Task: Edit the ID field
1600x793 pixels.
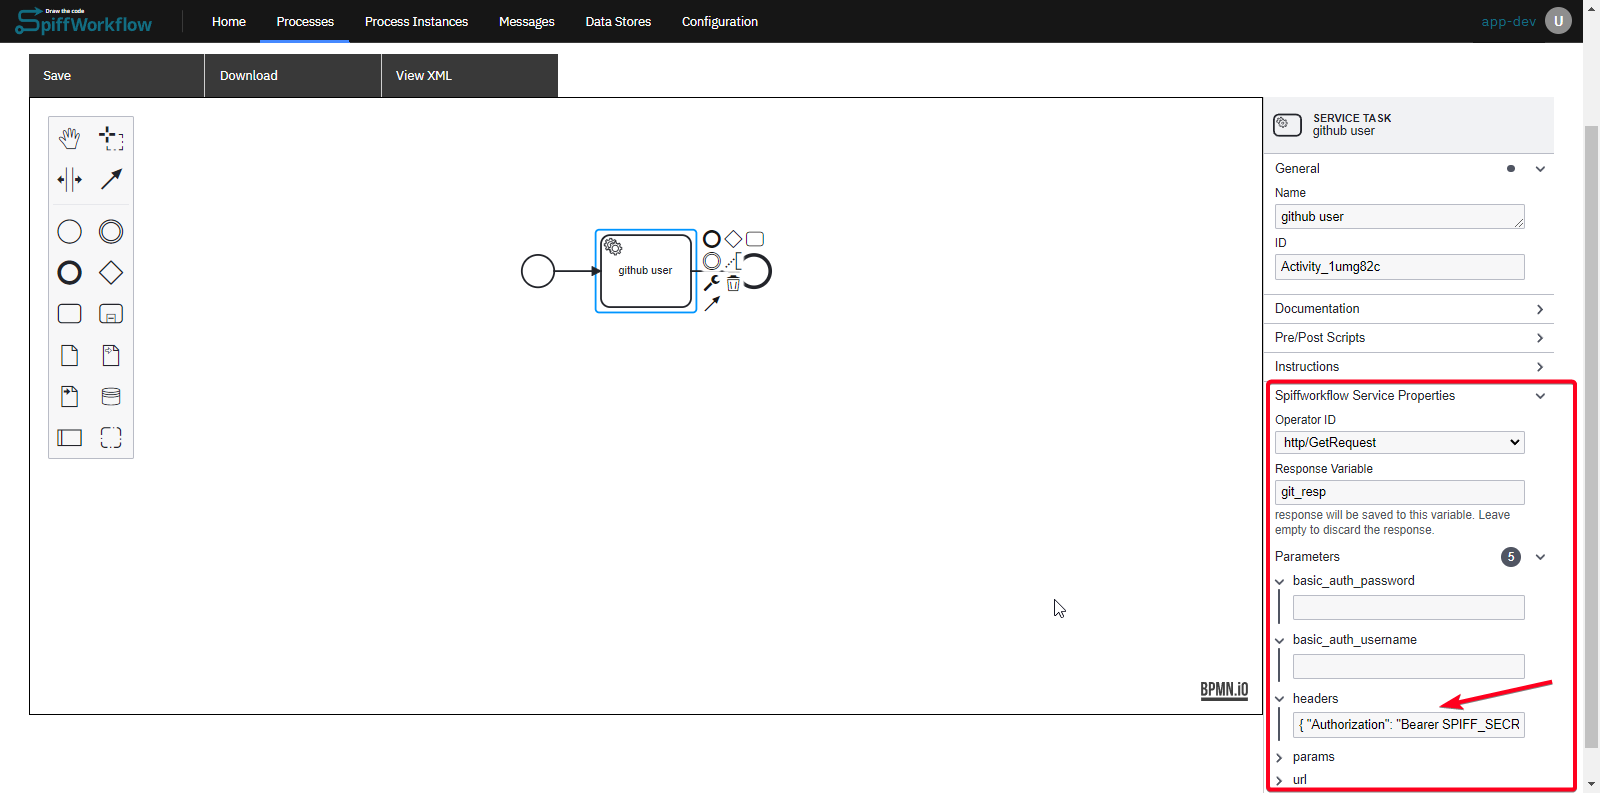Action: pyautogui.click(x=1400, y=267)
